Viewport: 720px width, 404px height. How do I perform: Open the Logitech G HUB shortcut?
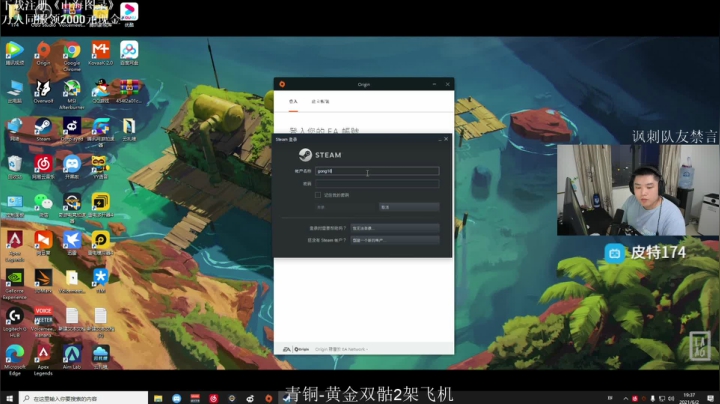[x=15, y=322]
